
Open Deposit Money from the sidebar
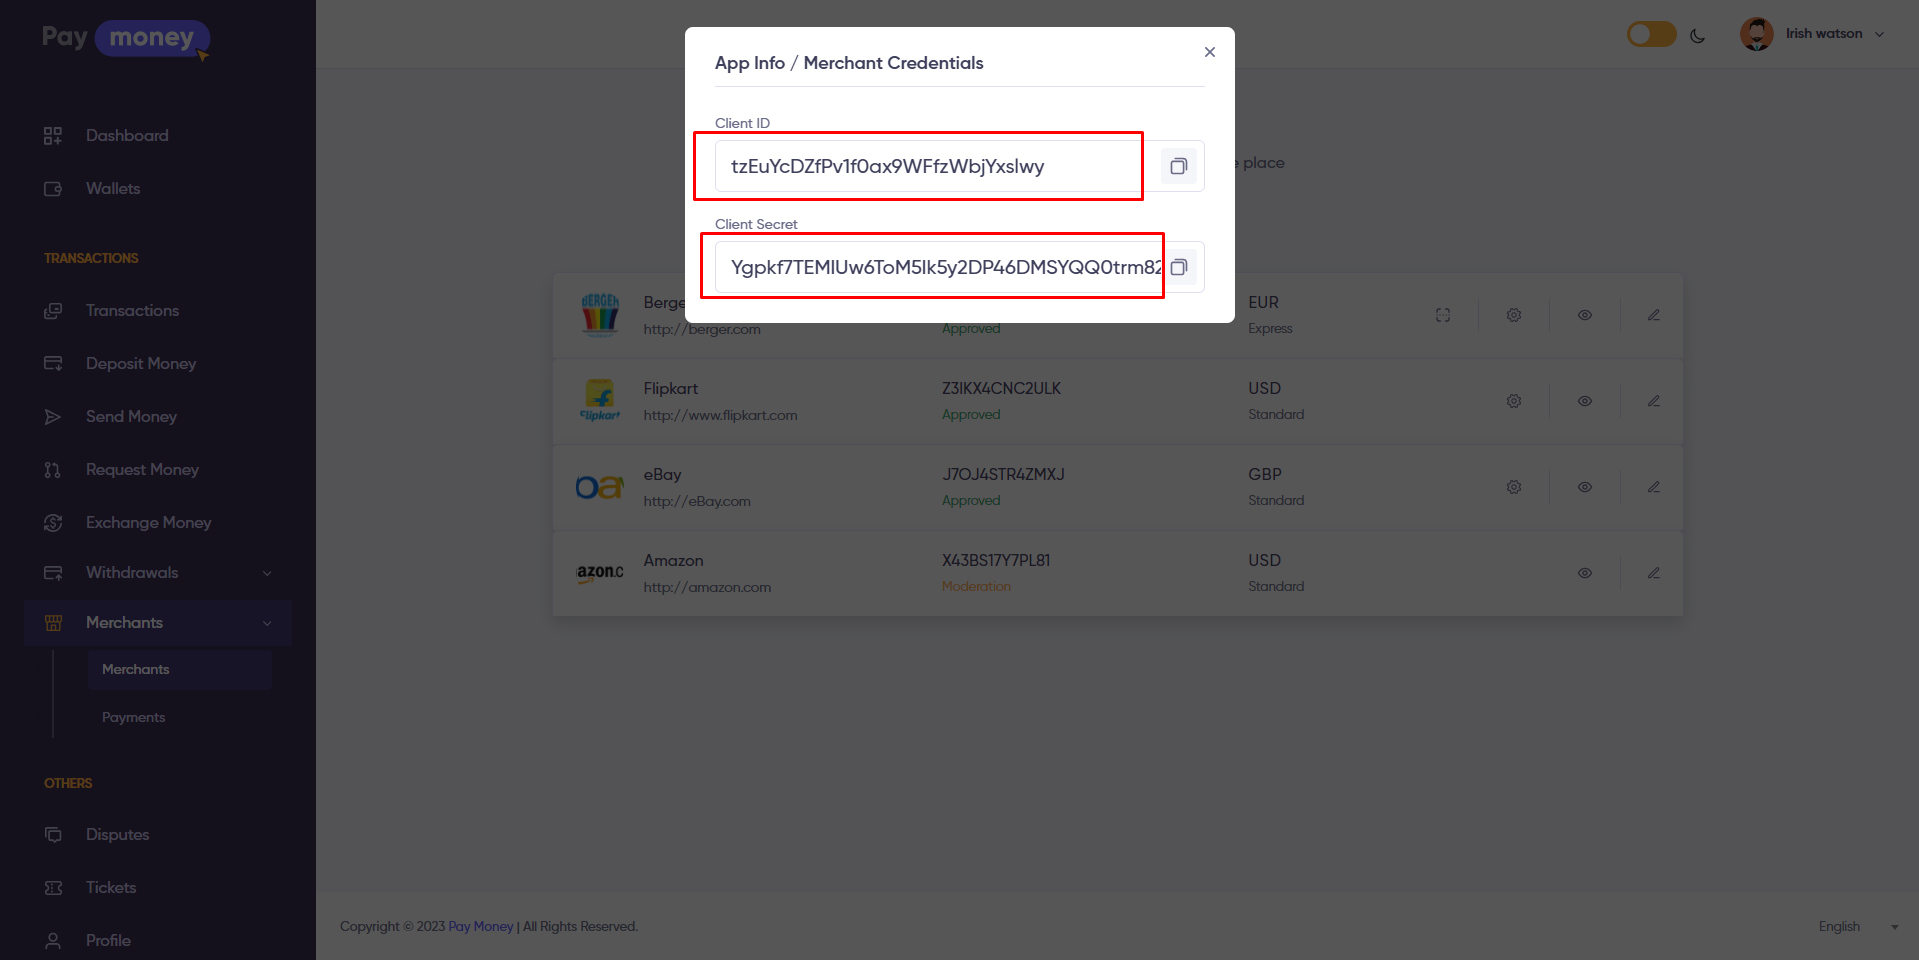click(140, 363)
